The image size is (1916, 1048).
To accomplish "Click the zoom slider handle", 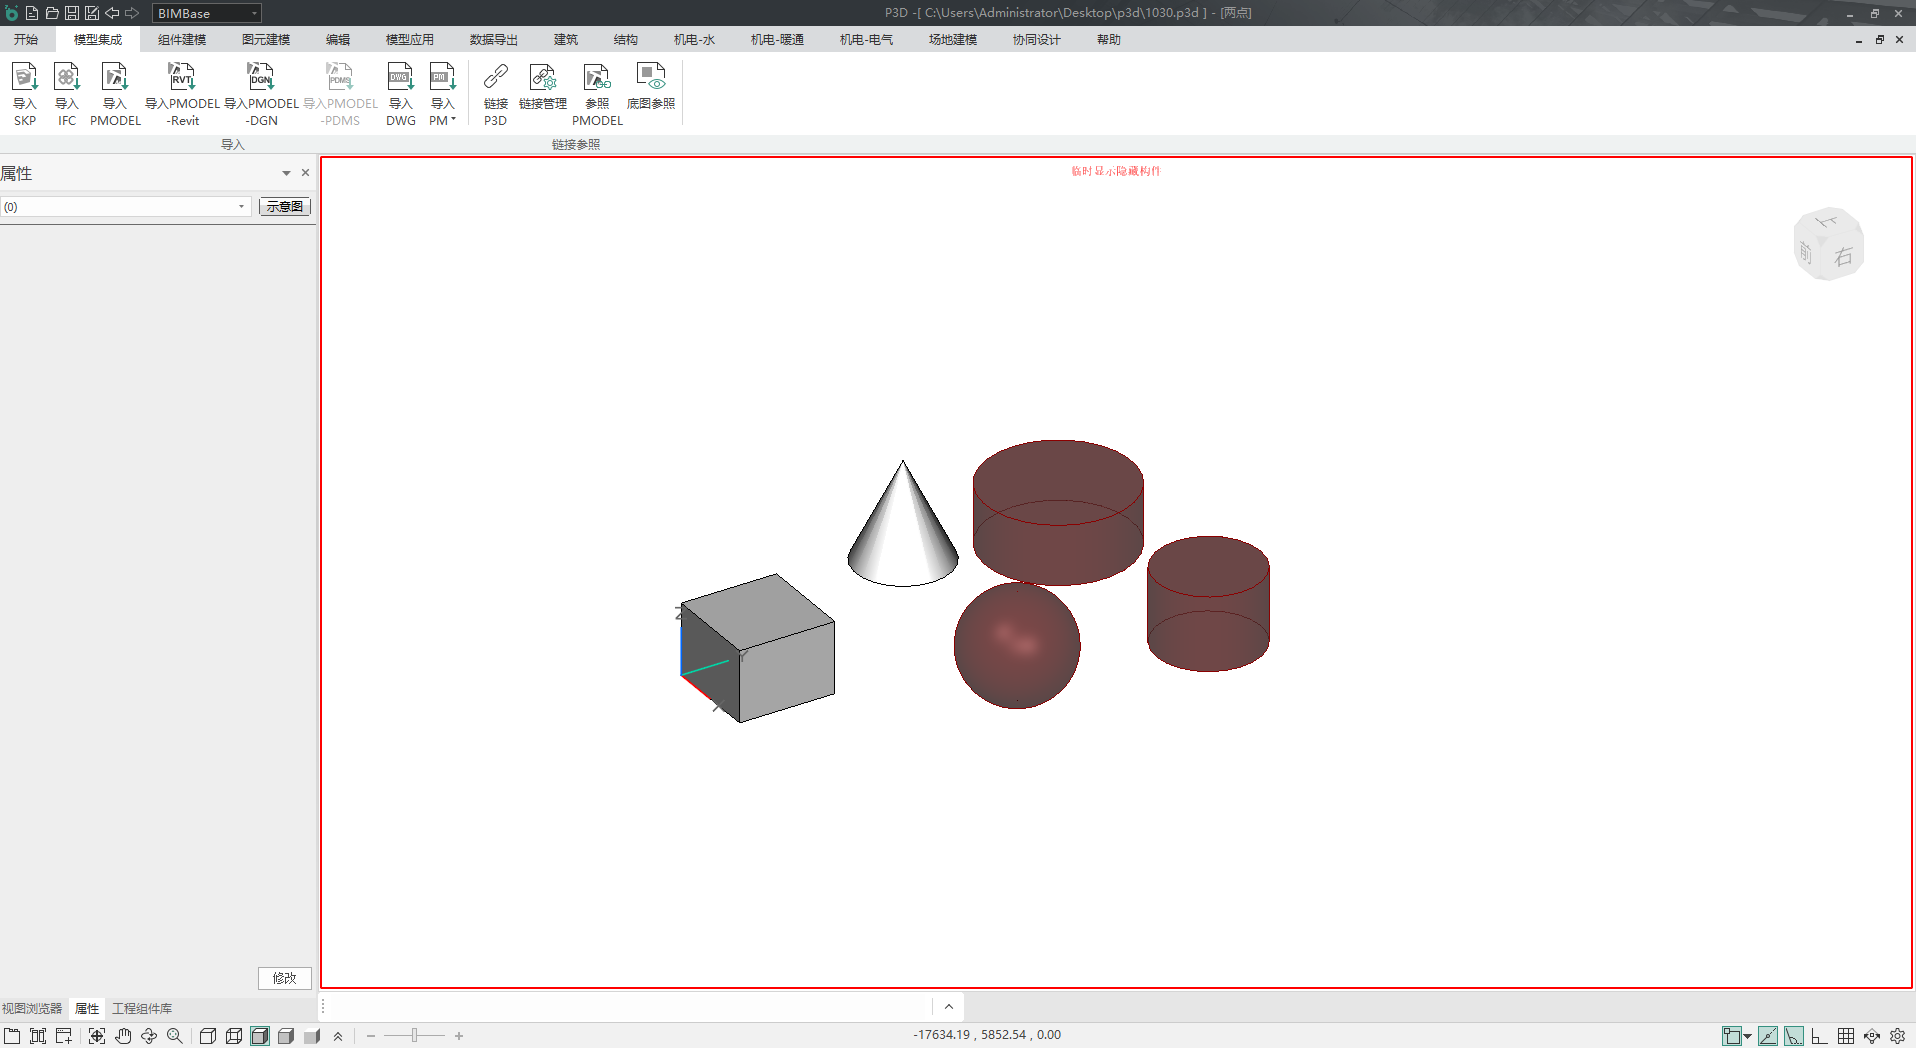I will pos(414,1036).
